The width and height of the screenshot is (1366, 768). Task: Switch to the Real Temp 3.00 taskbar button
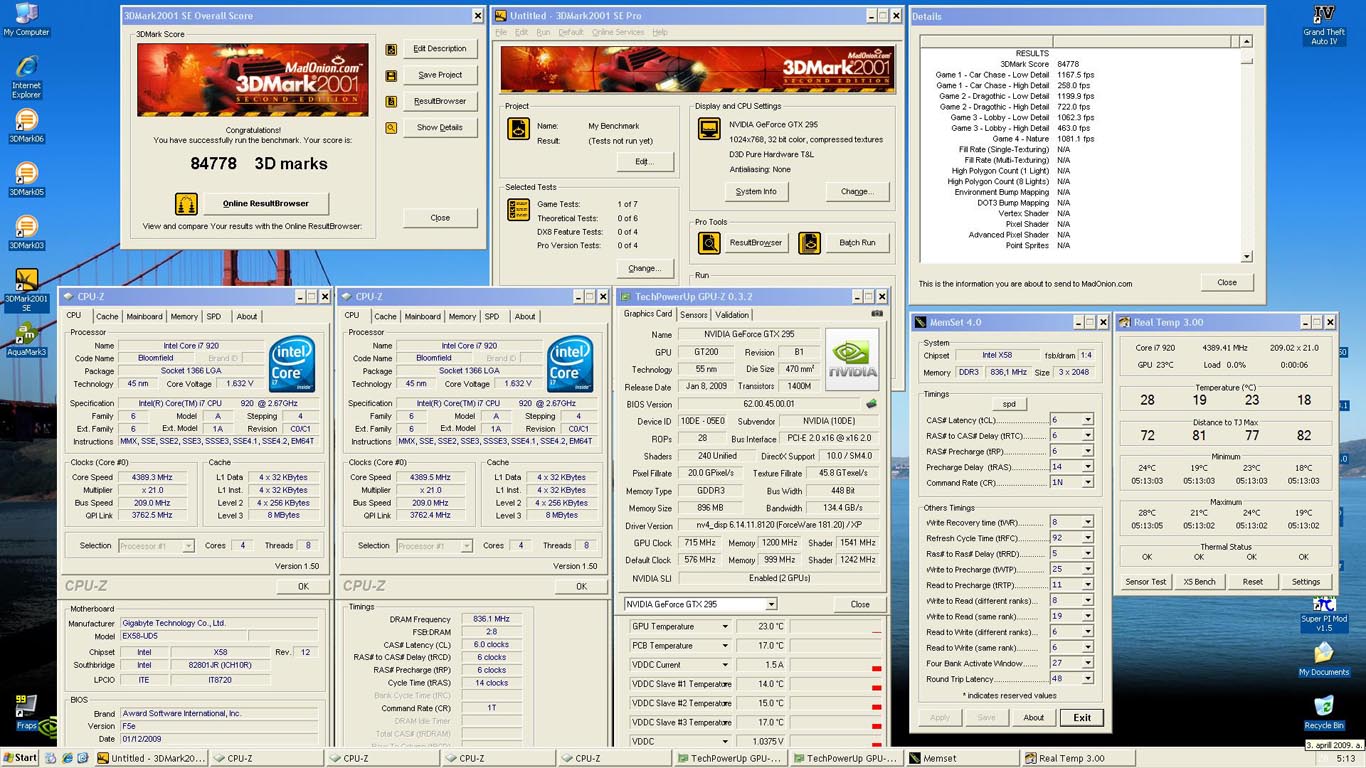tap(1078, 759)
